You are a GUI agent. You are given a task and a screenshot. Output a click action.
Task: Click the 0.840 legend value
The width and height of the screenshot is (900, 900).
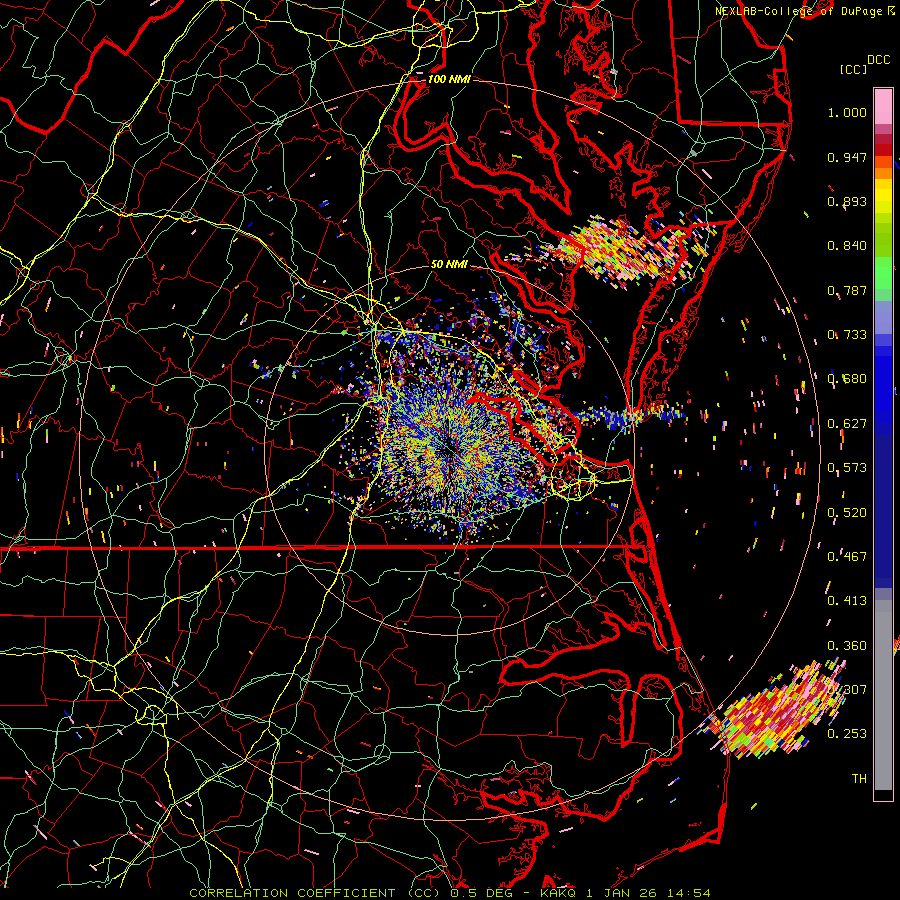(x=847, y=246)
